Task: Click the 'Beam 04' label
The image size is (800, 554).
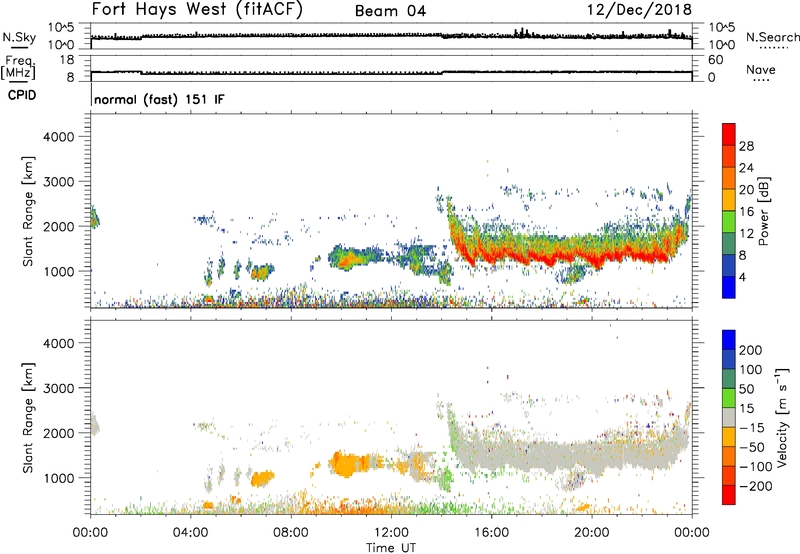Action: point(390,11)
